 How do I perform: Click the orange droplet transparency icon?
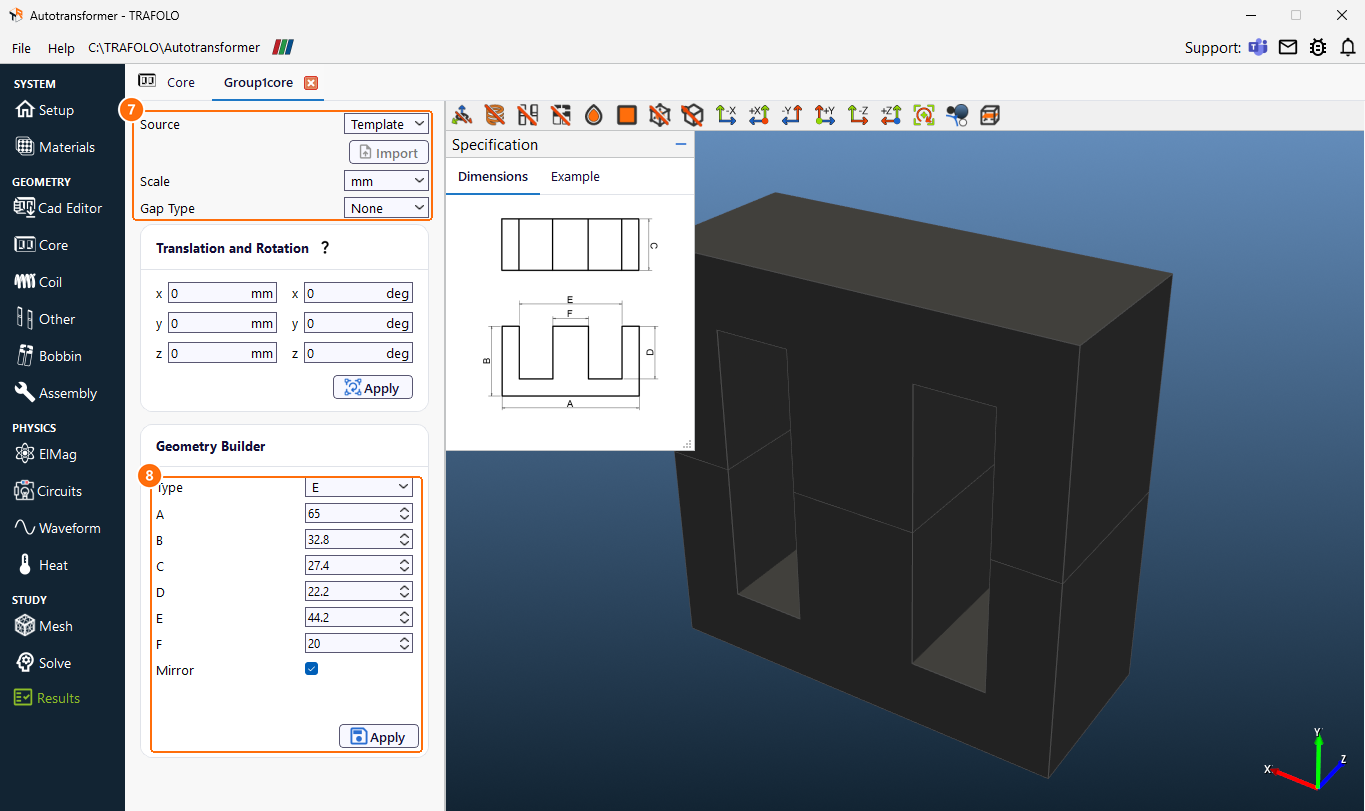click(594, 115)
